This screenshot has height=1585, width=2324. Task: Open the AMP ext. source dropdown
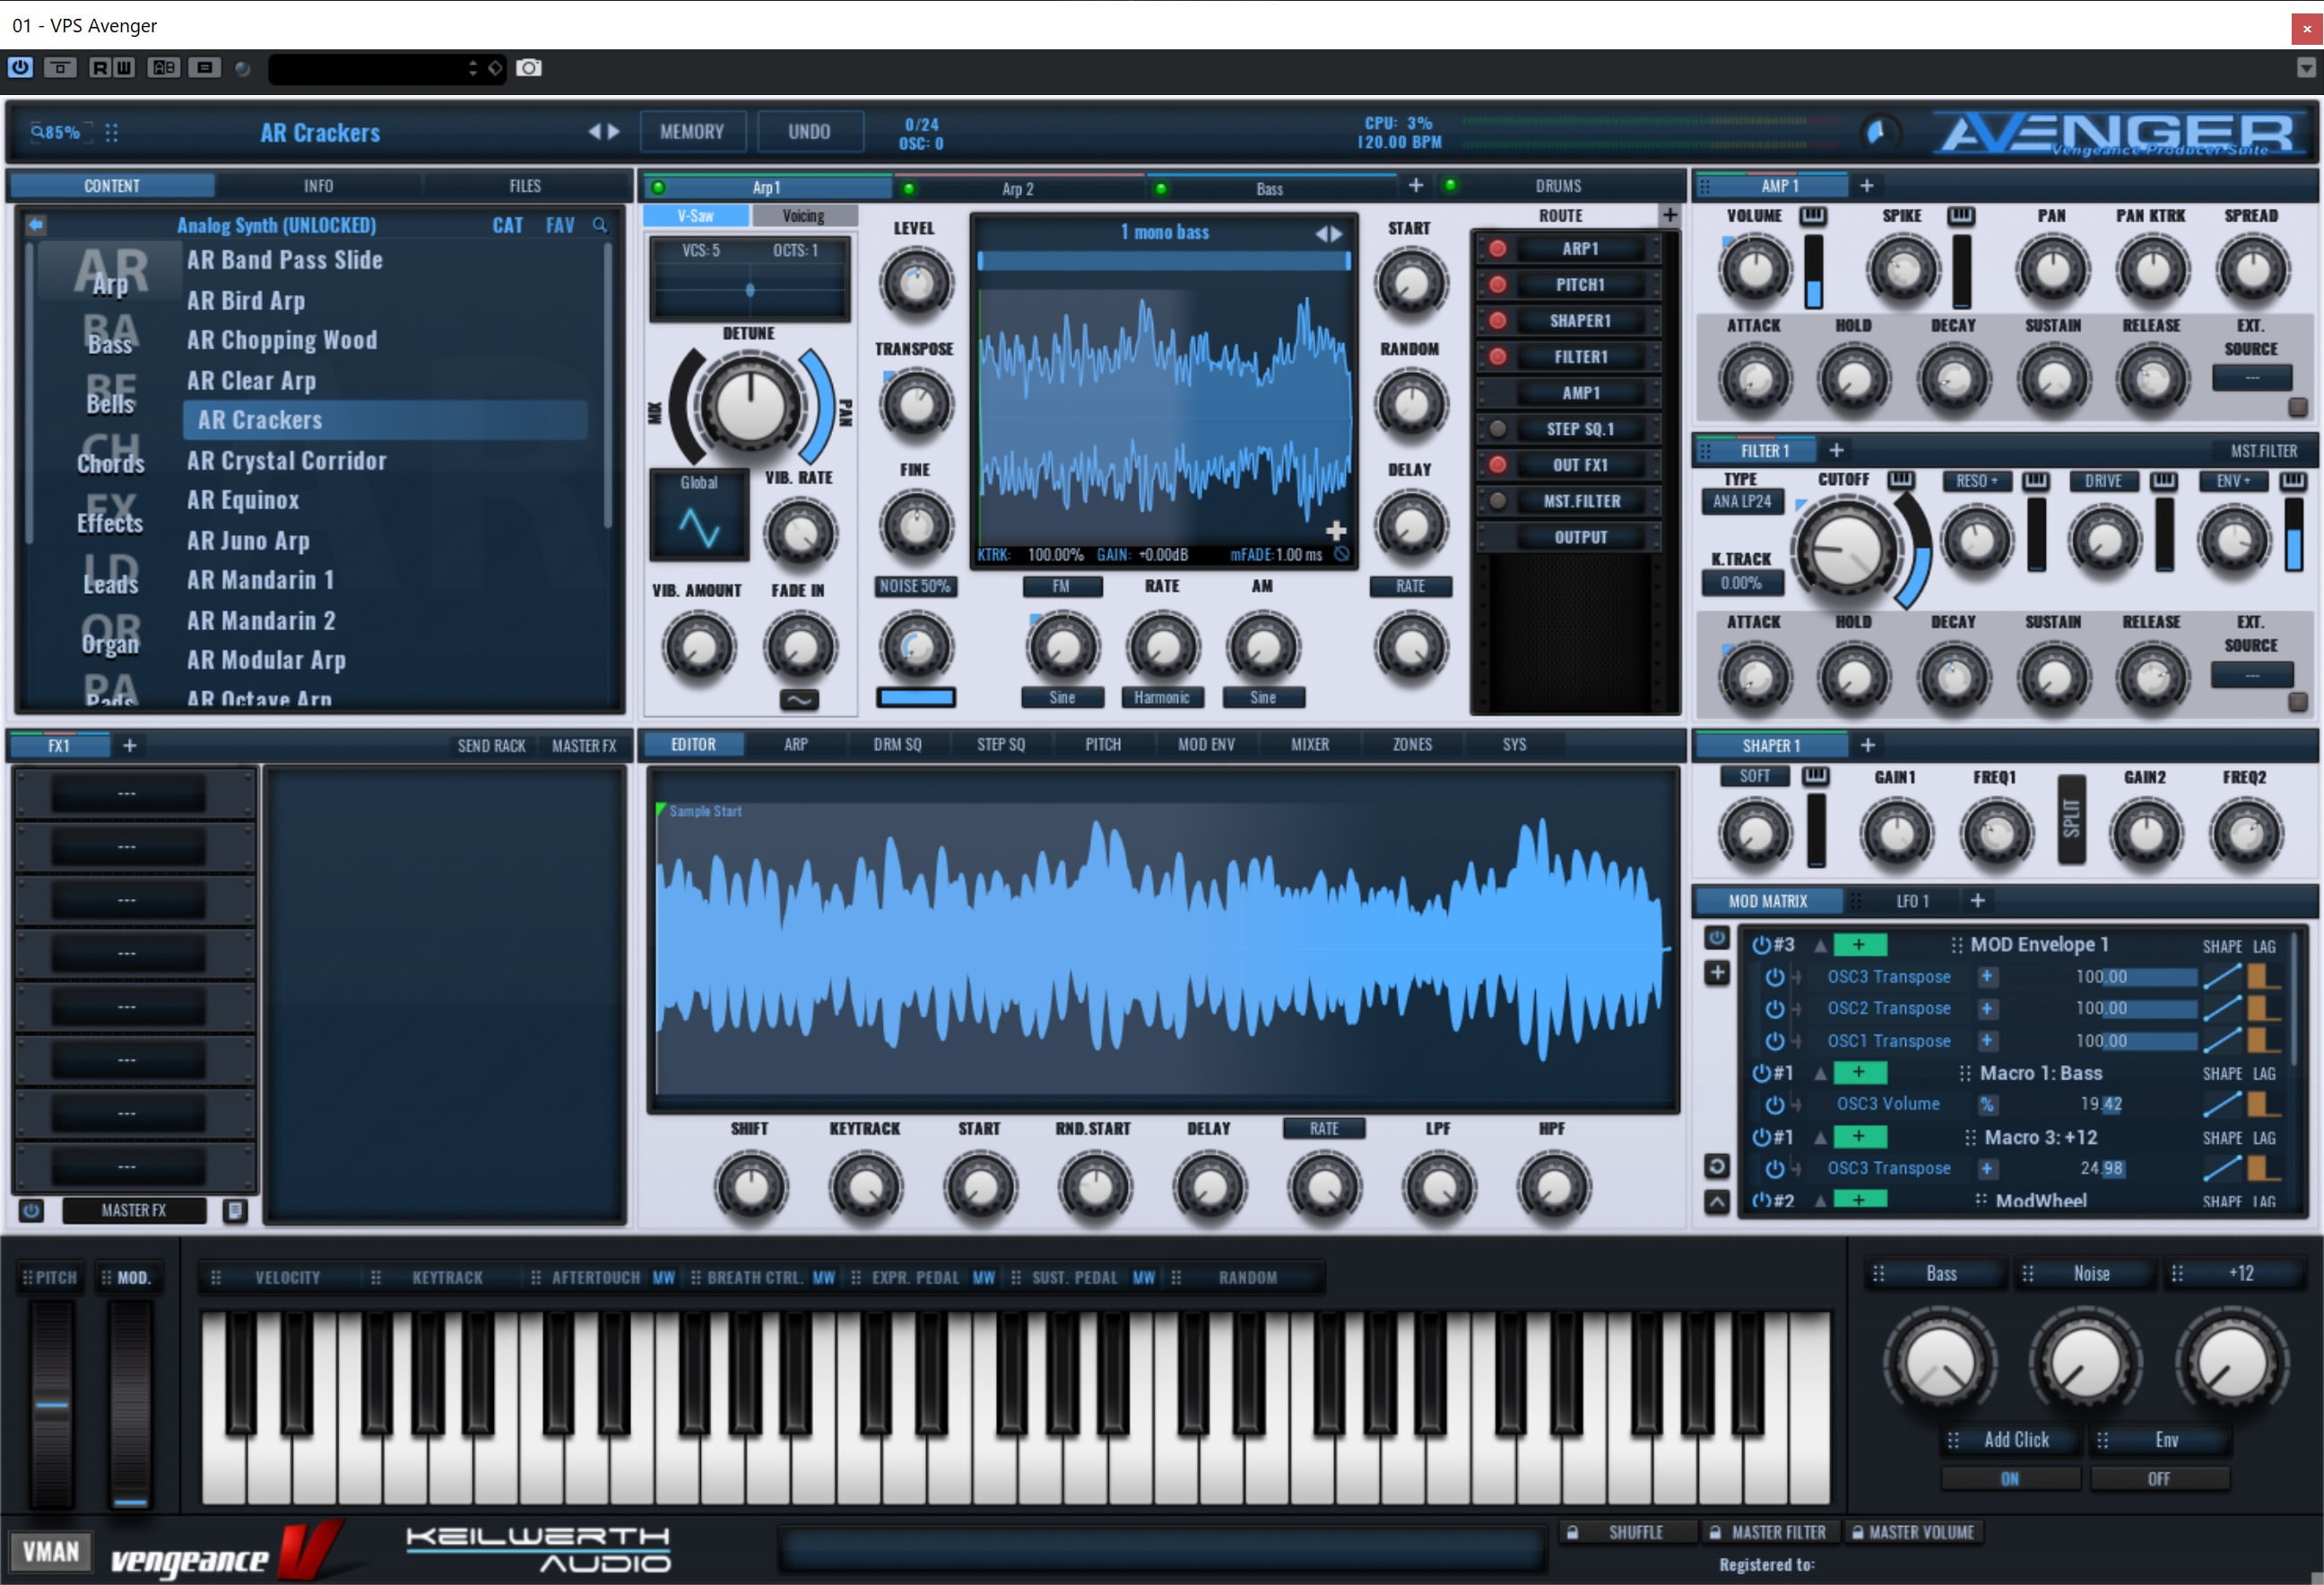click(2251, 378)
